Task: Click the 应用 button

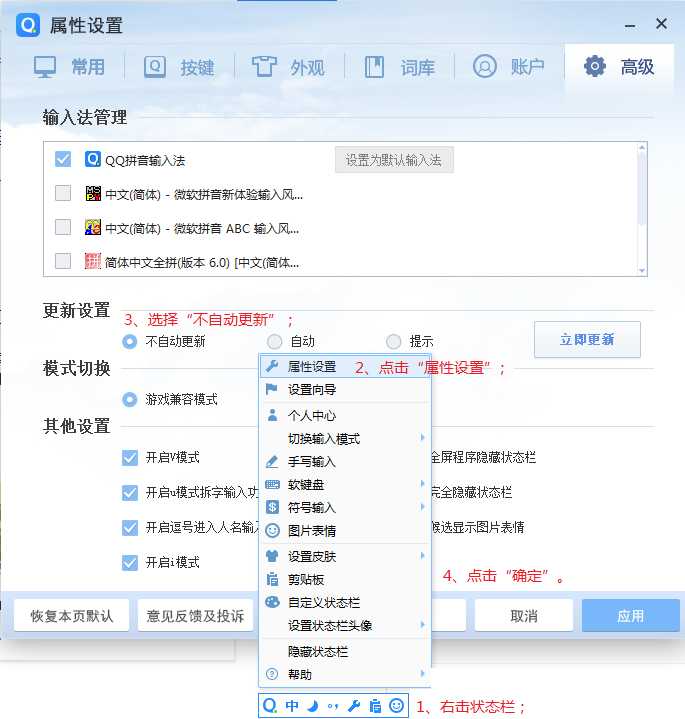Action: coord(631,615)
